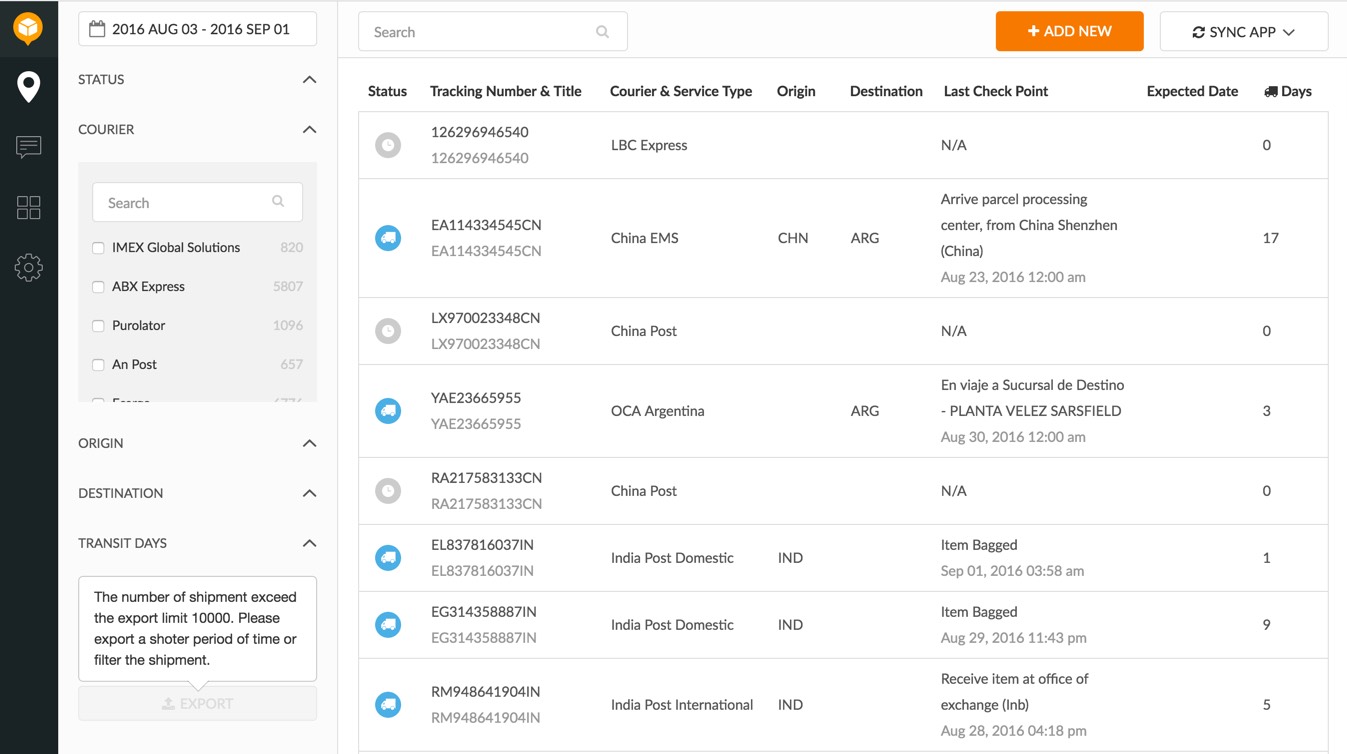Viewport: 1347px width, 754px height.
Task: Tick the Purolator courier checkbox
Action: pos(98,326)
